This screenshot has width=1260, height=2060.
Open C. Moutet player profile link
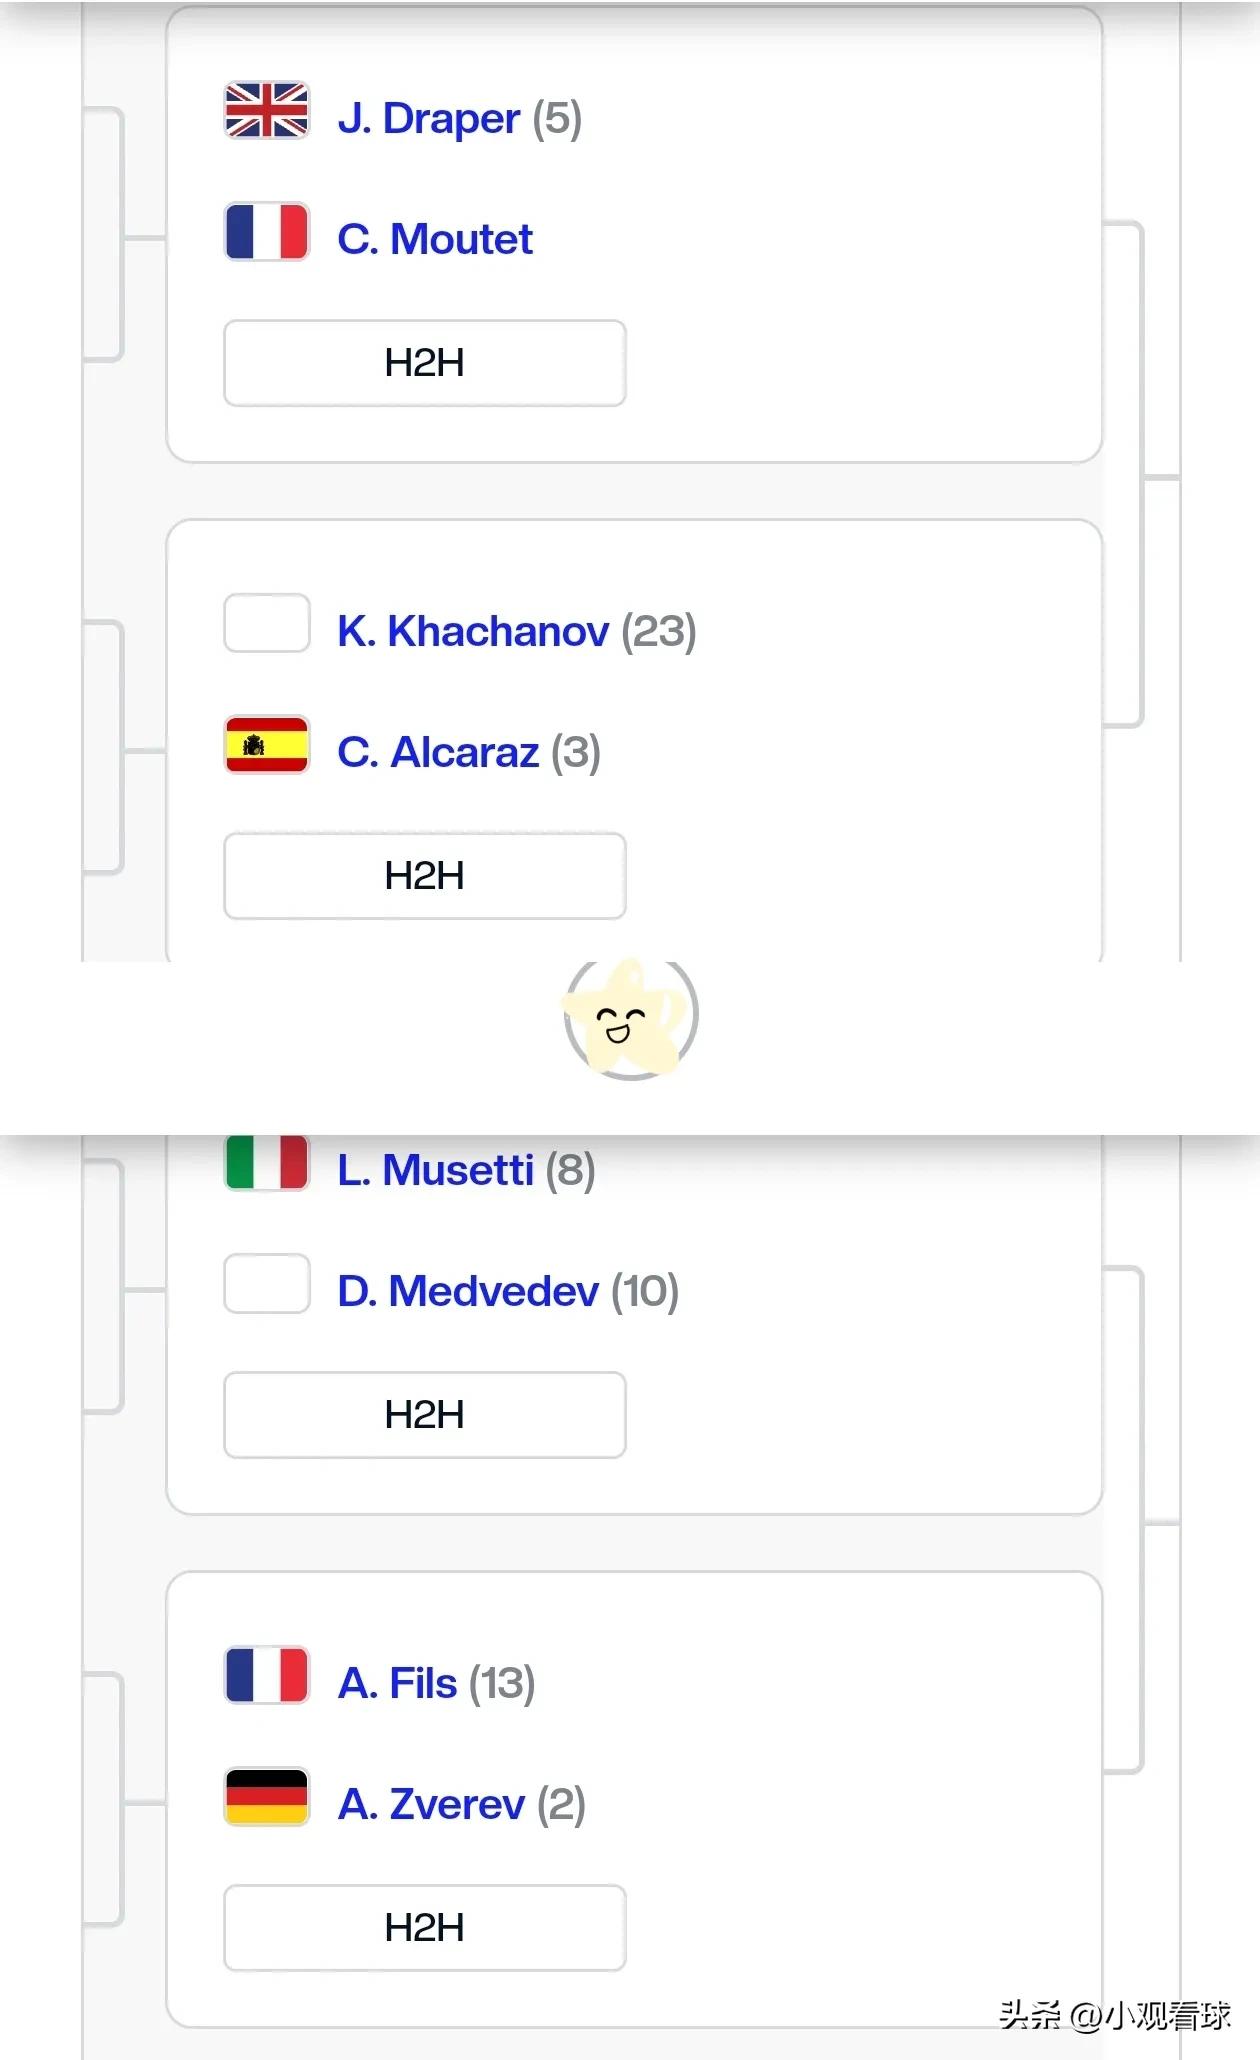[x=435, y=239]
